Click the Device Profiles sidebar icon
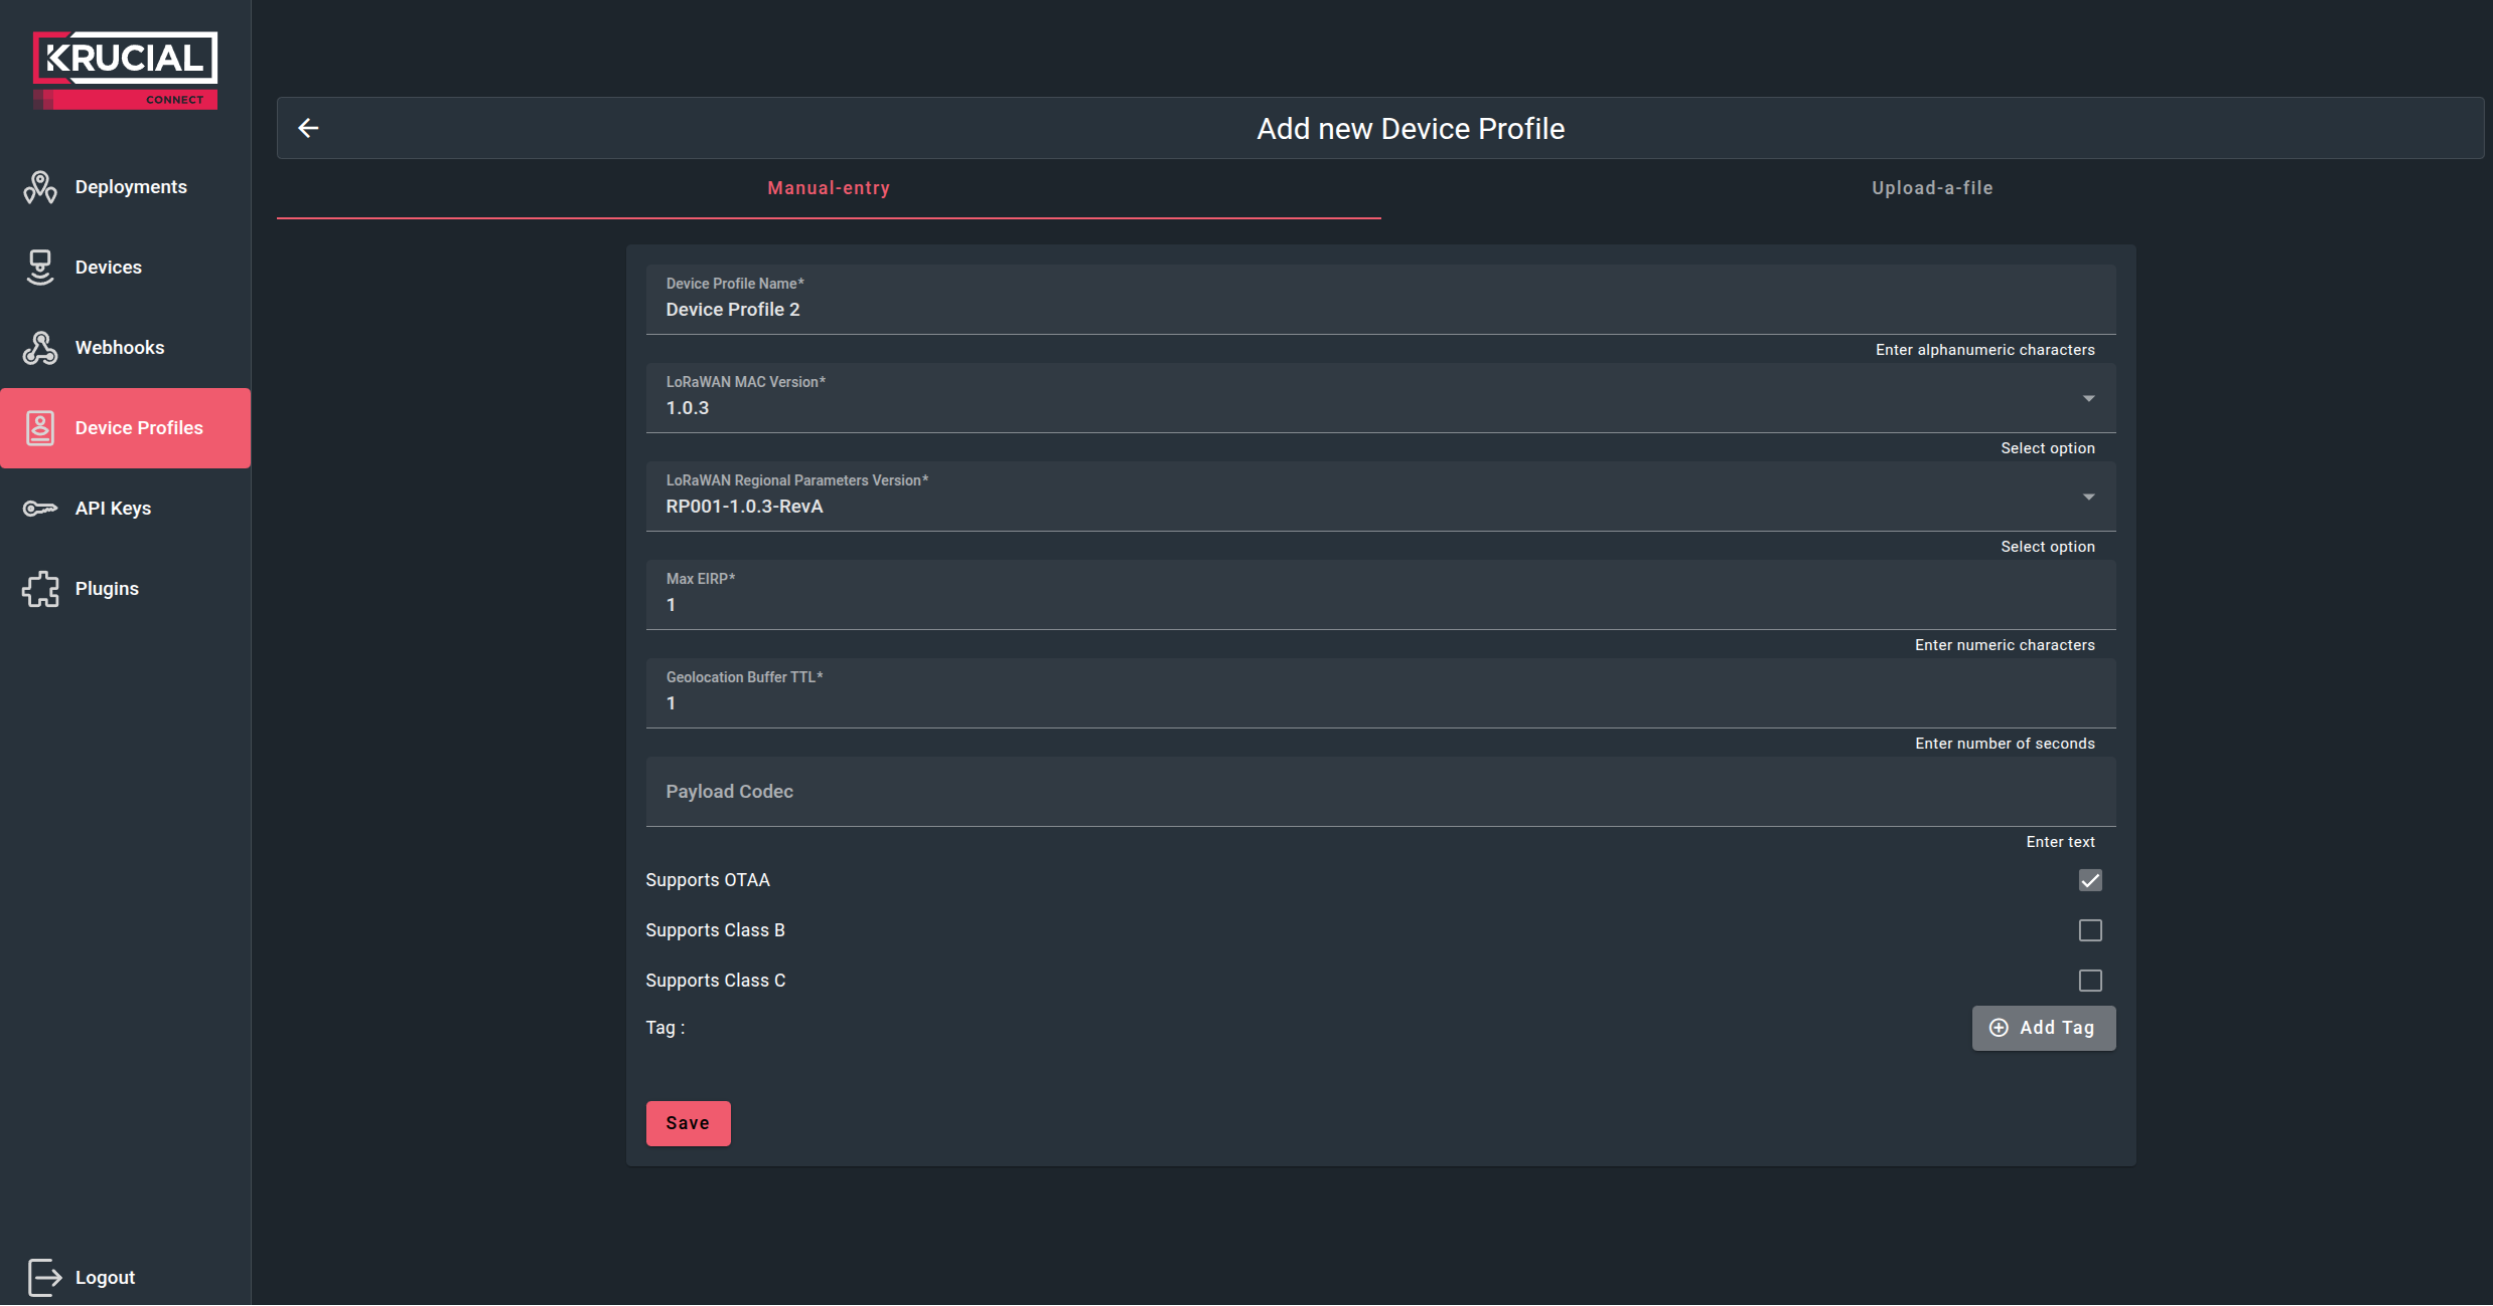The image size is (2493, 1306). click(40, 427)
